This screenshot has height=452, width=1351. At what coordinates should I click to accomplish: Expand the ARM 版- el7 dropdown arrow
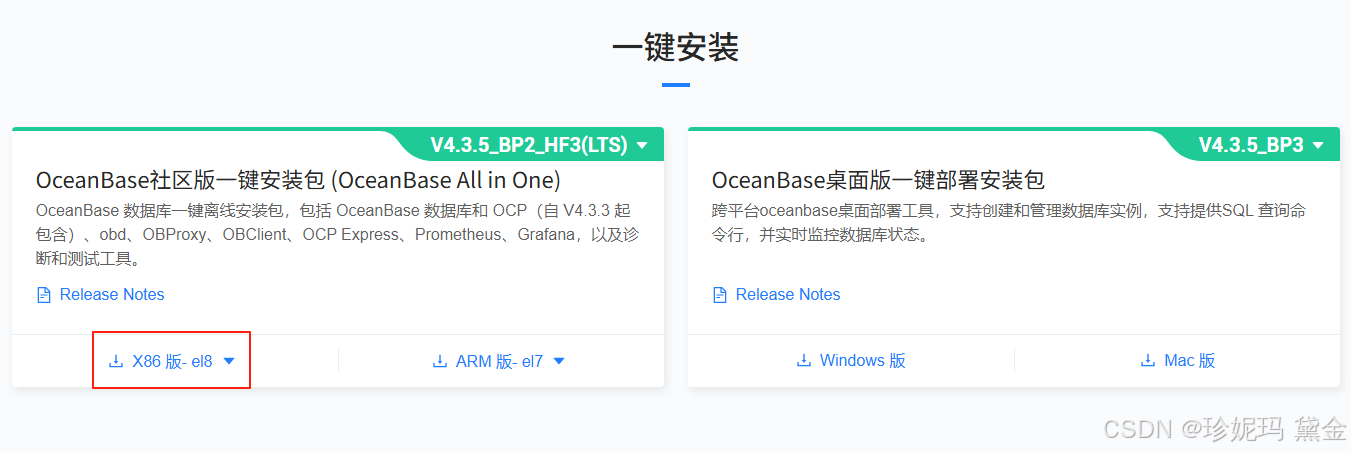point(559,361)
